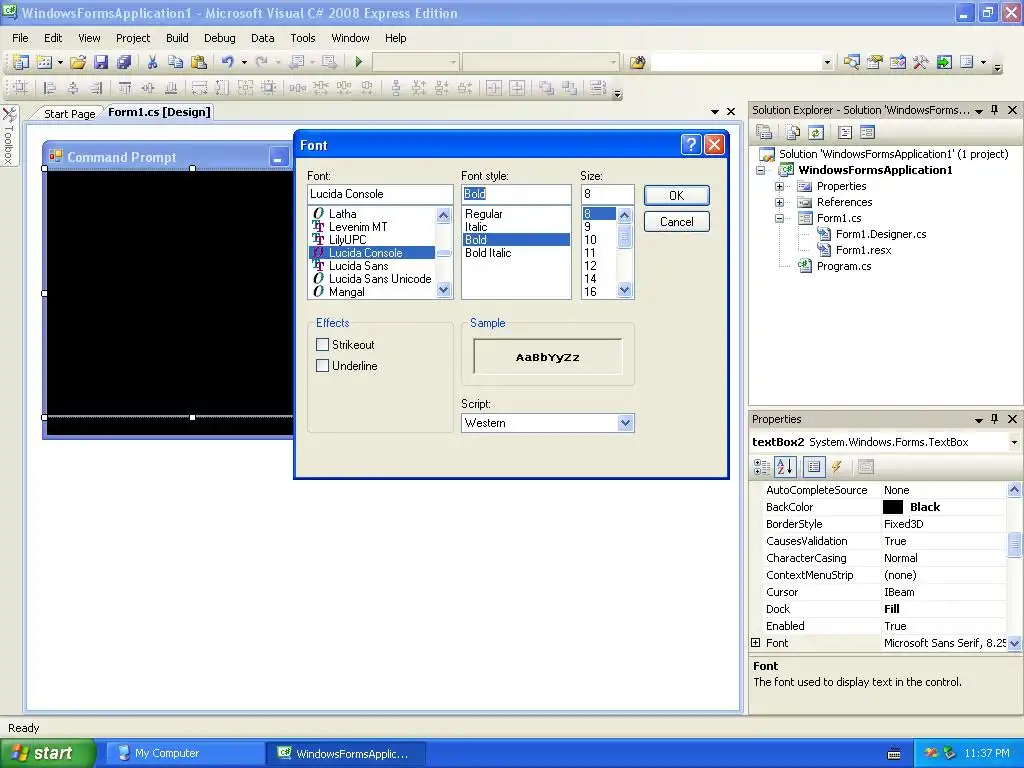Enable the Underline checkbox
Viewport: 1024px width, 768px height.
[x=322, y=366]
